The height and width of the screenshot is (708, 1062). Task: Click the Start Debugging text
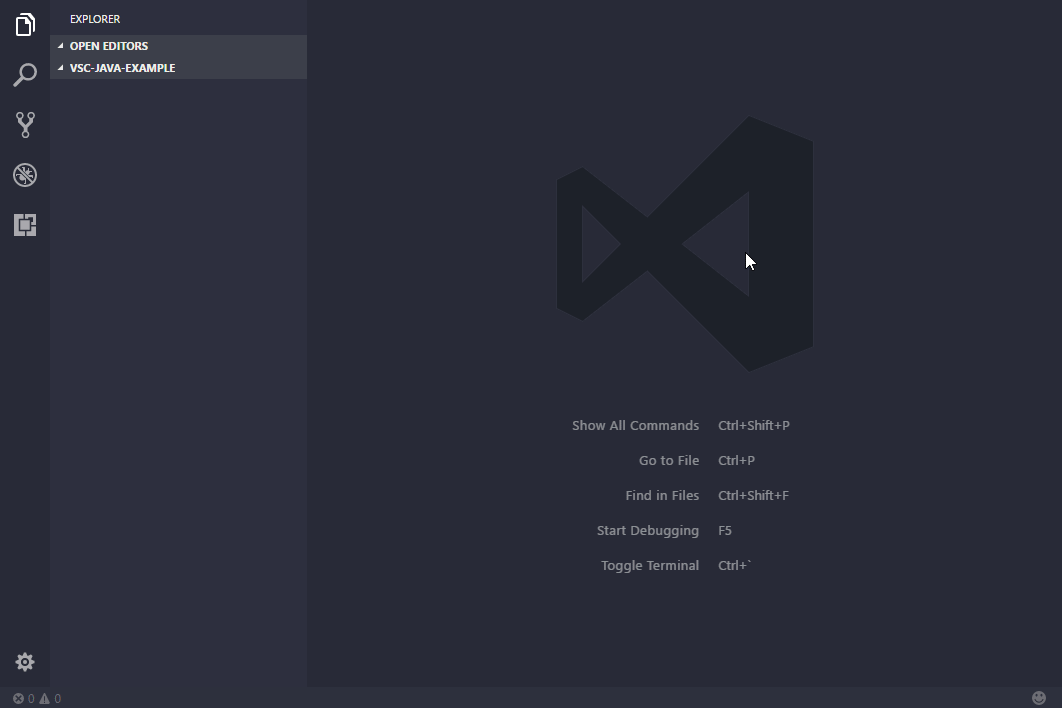647,530
